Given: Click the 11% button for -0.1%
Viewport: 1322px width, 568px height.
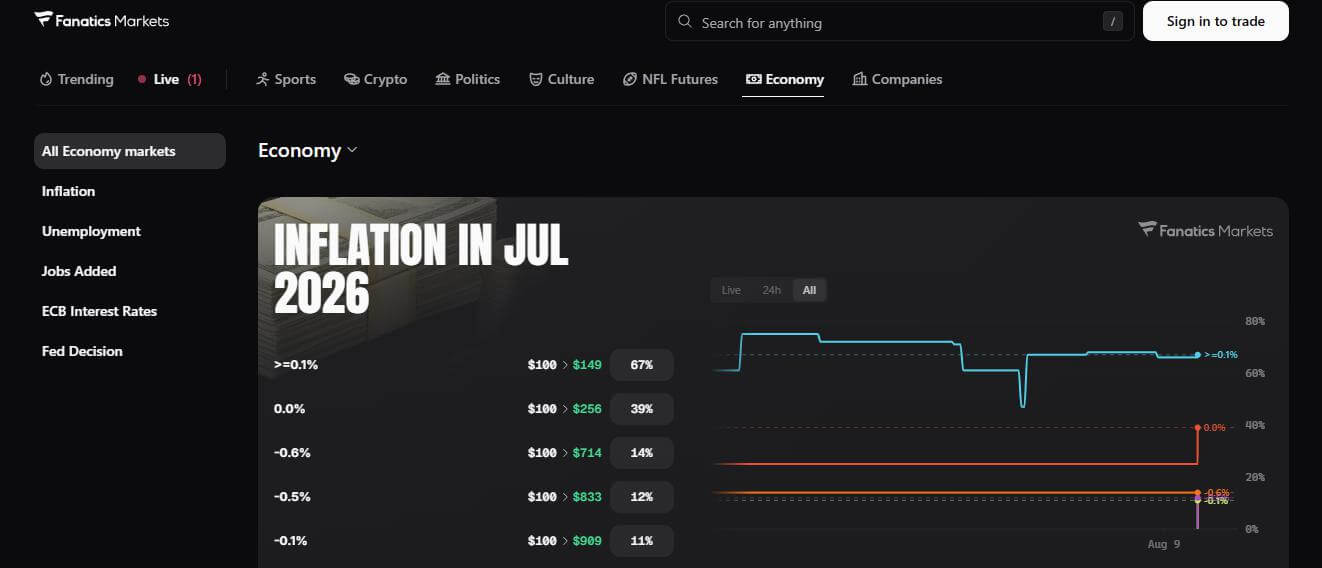Looking at the screenshot, I should tap(642, 541).
